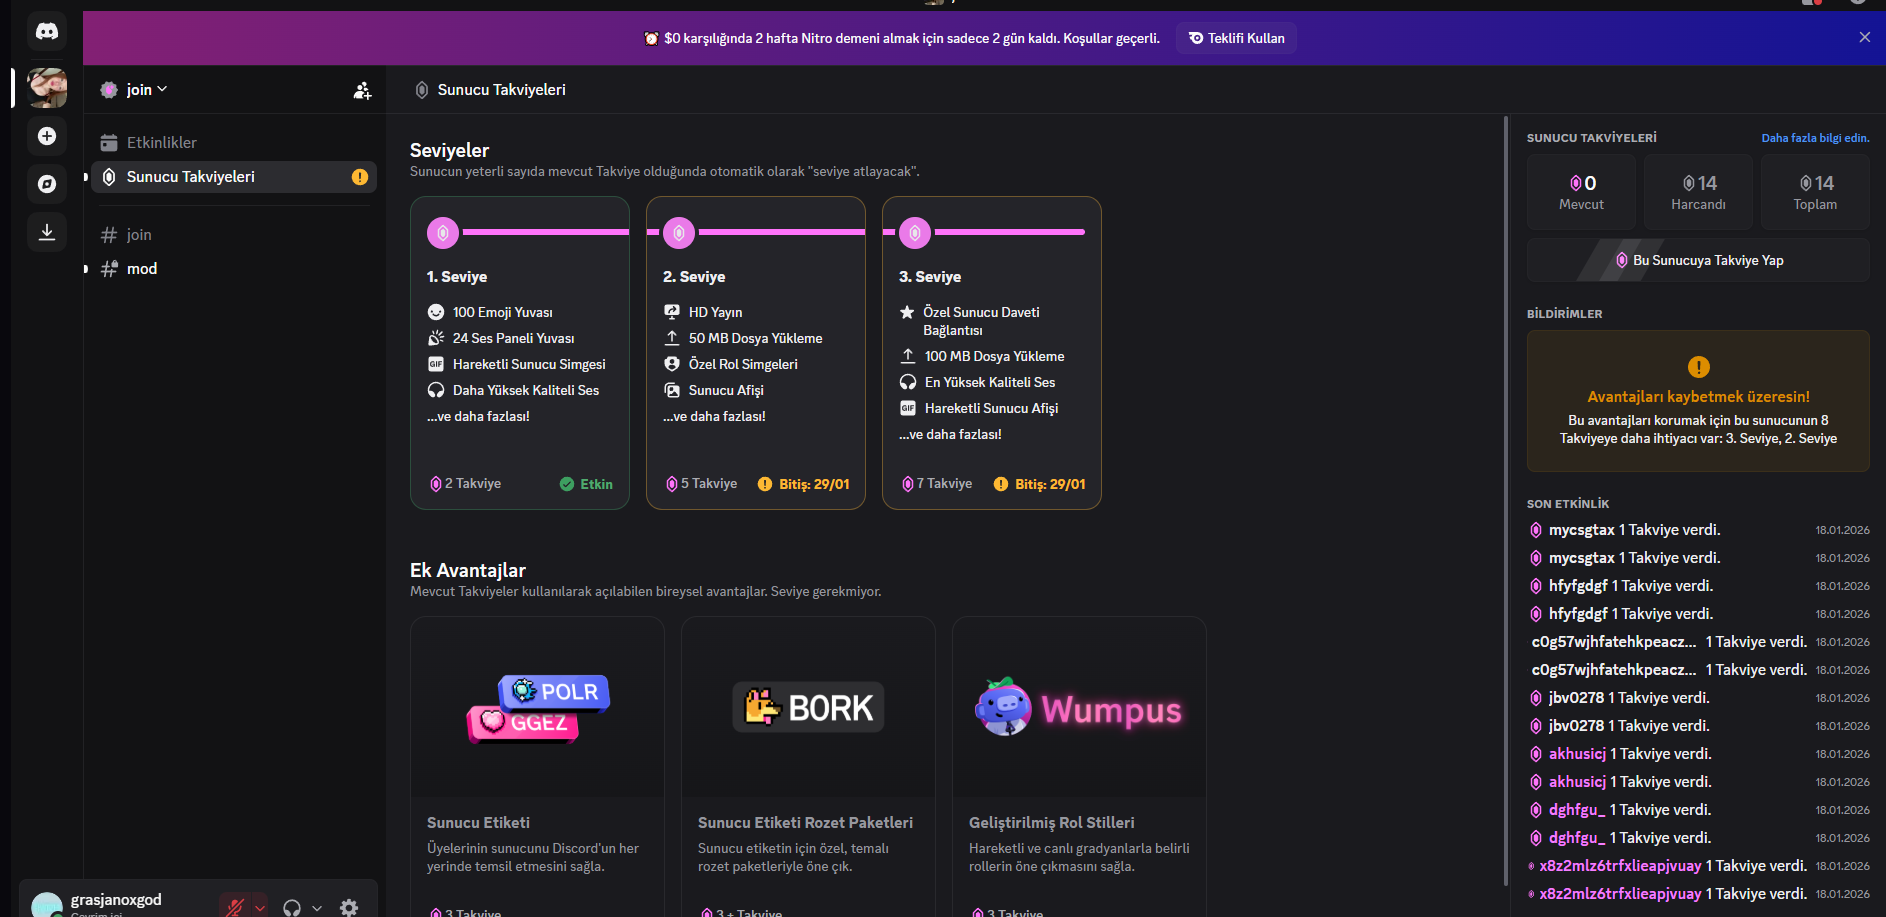This screenshot has width=1886, height=917.
Task: Open Sunucu Etiketi Rozet Paketleri card
Action: pyautogui.click(x=808, y=767)
